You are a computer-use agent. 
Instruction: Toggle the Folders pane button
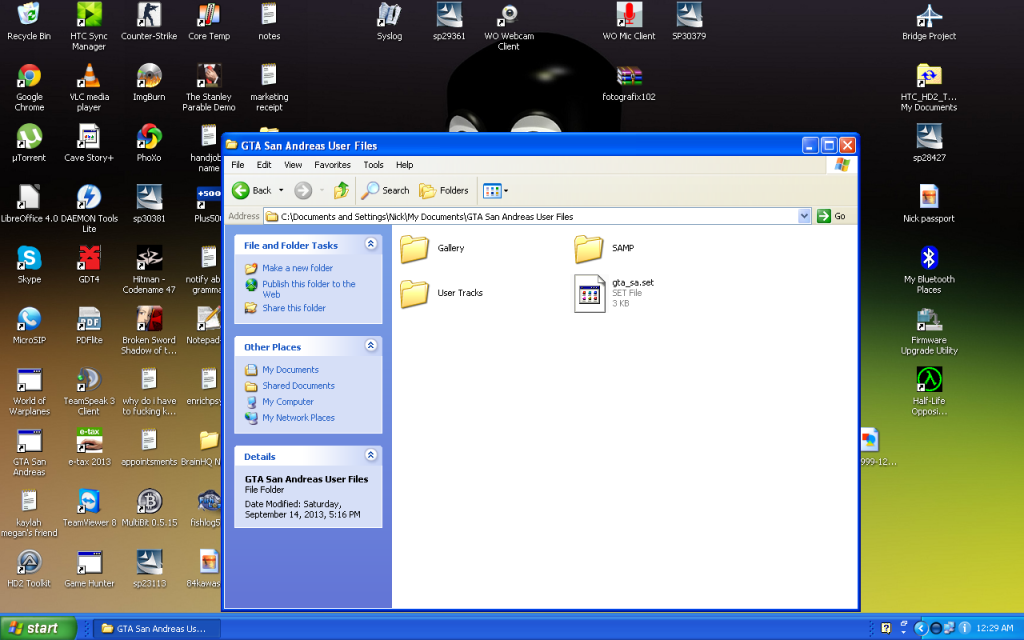point(444,190)
